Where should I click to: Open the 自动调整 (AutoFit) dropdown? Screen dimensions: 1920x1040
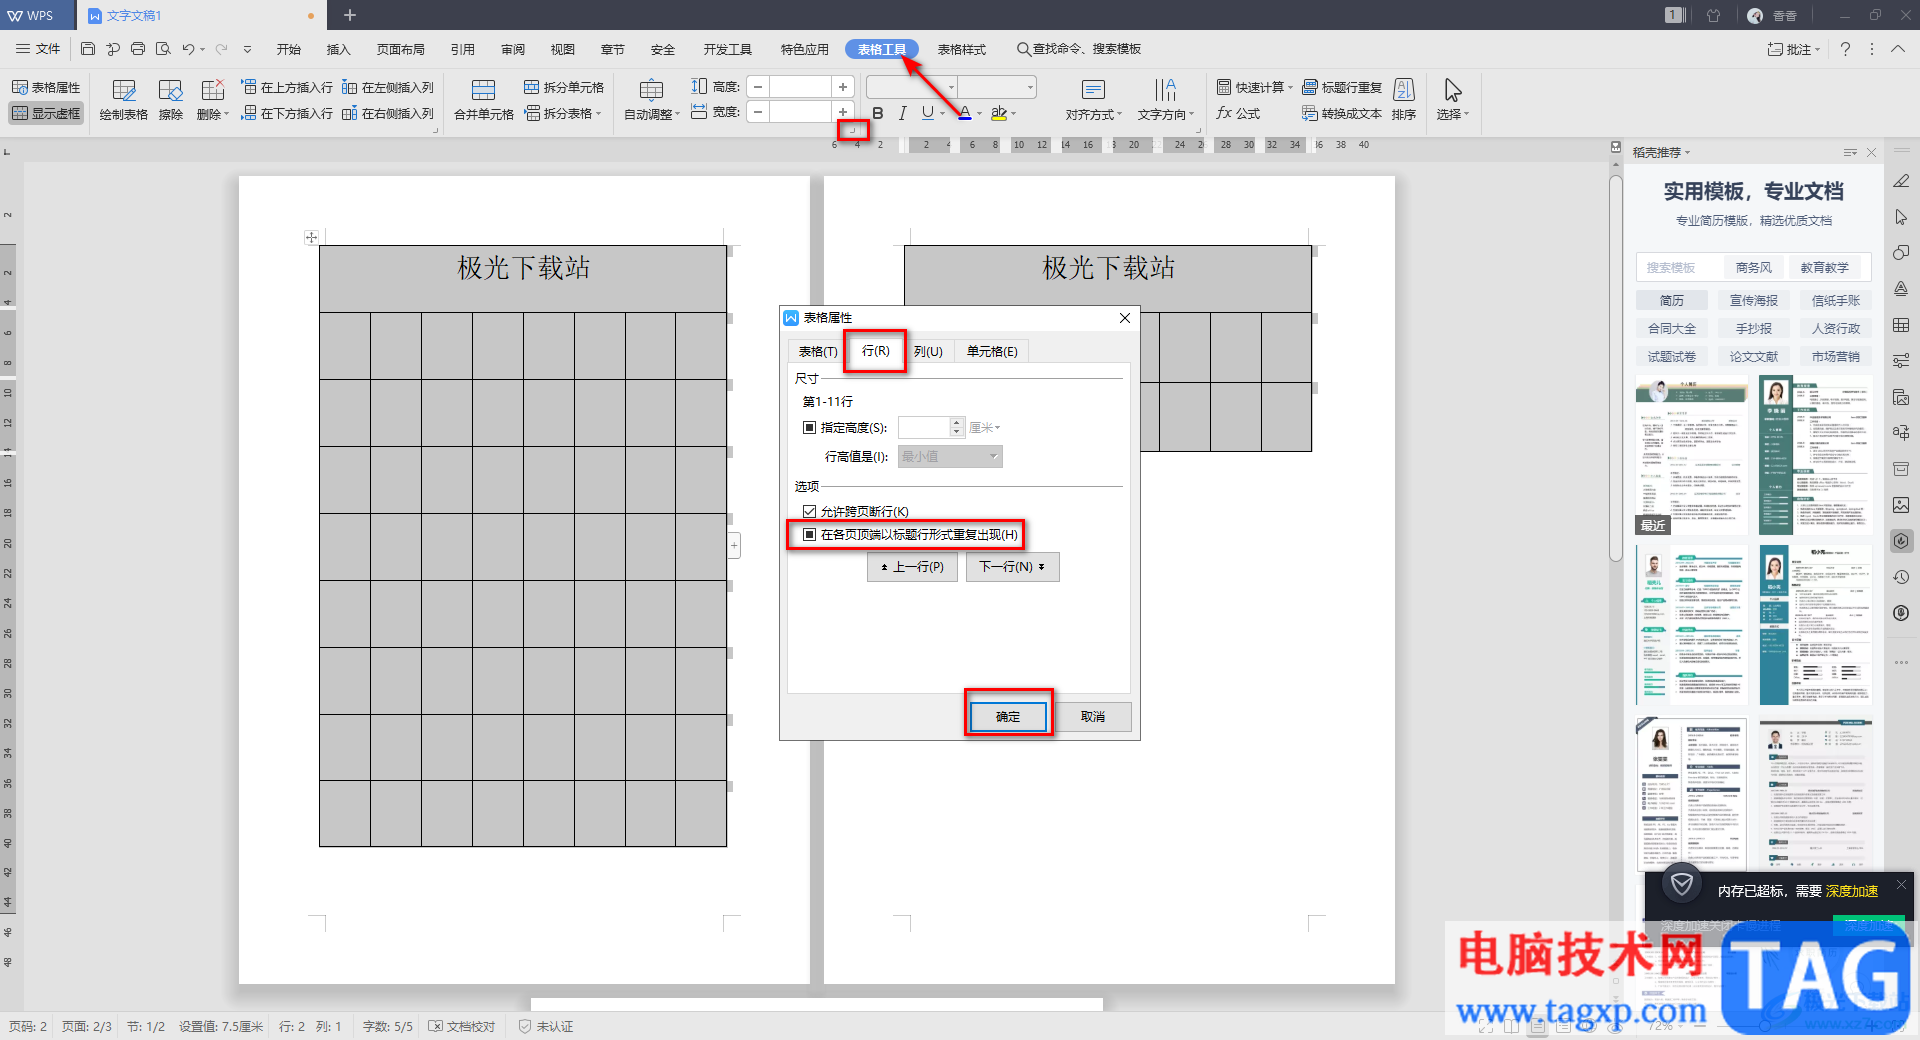tap(652, 101)
